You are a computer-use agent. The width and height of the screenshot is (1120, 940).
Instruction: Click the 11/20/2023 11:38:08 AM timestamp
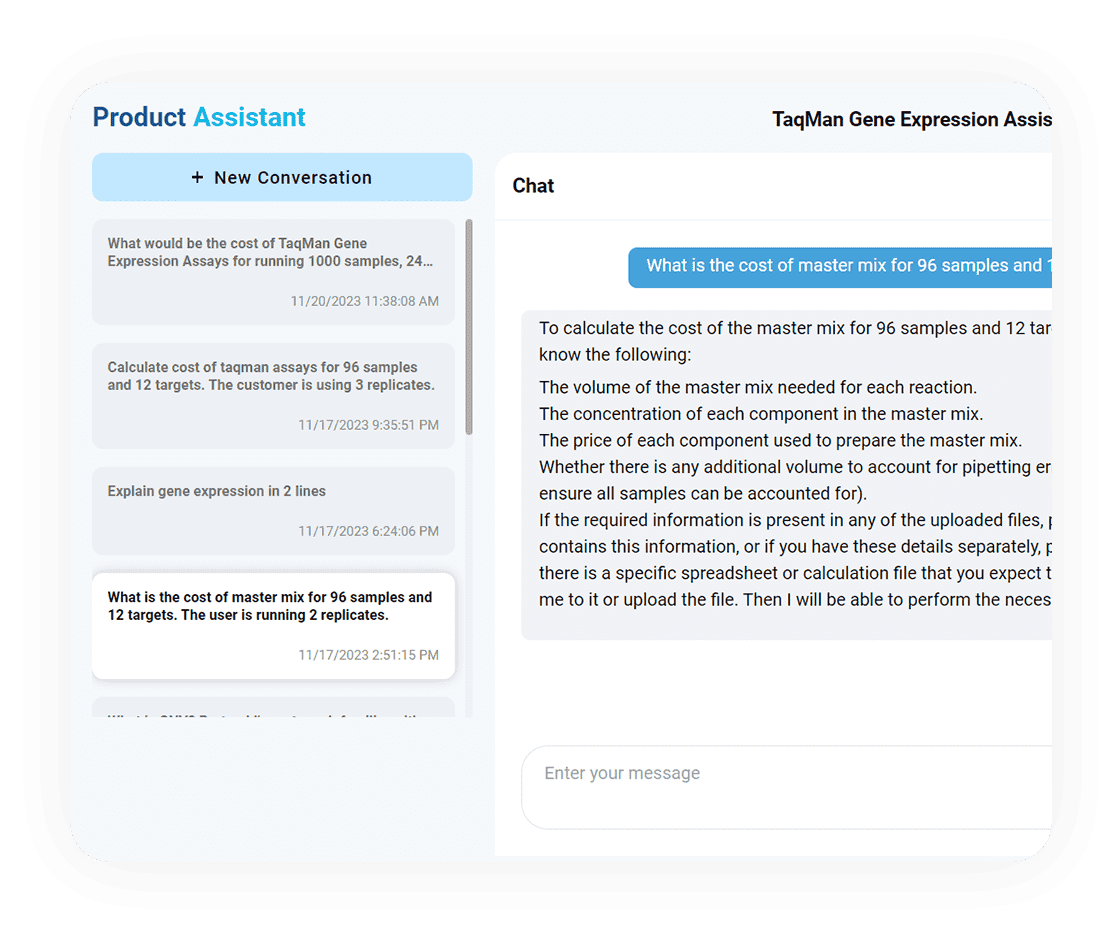364,301
